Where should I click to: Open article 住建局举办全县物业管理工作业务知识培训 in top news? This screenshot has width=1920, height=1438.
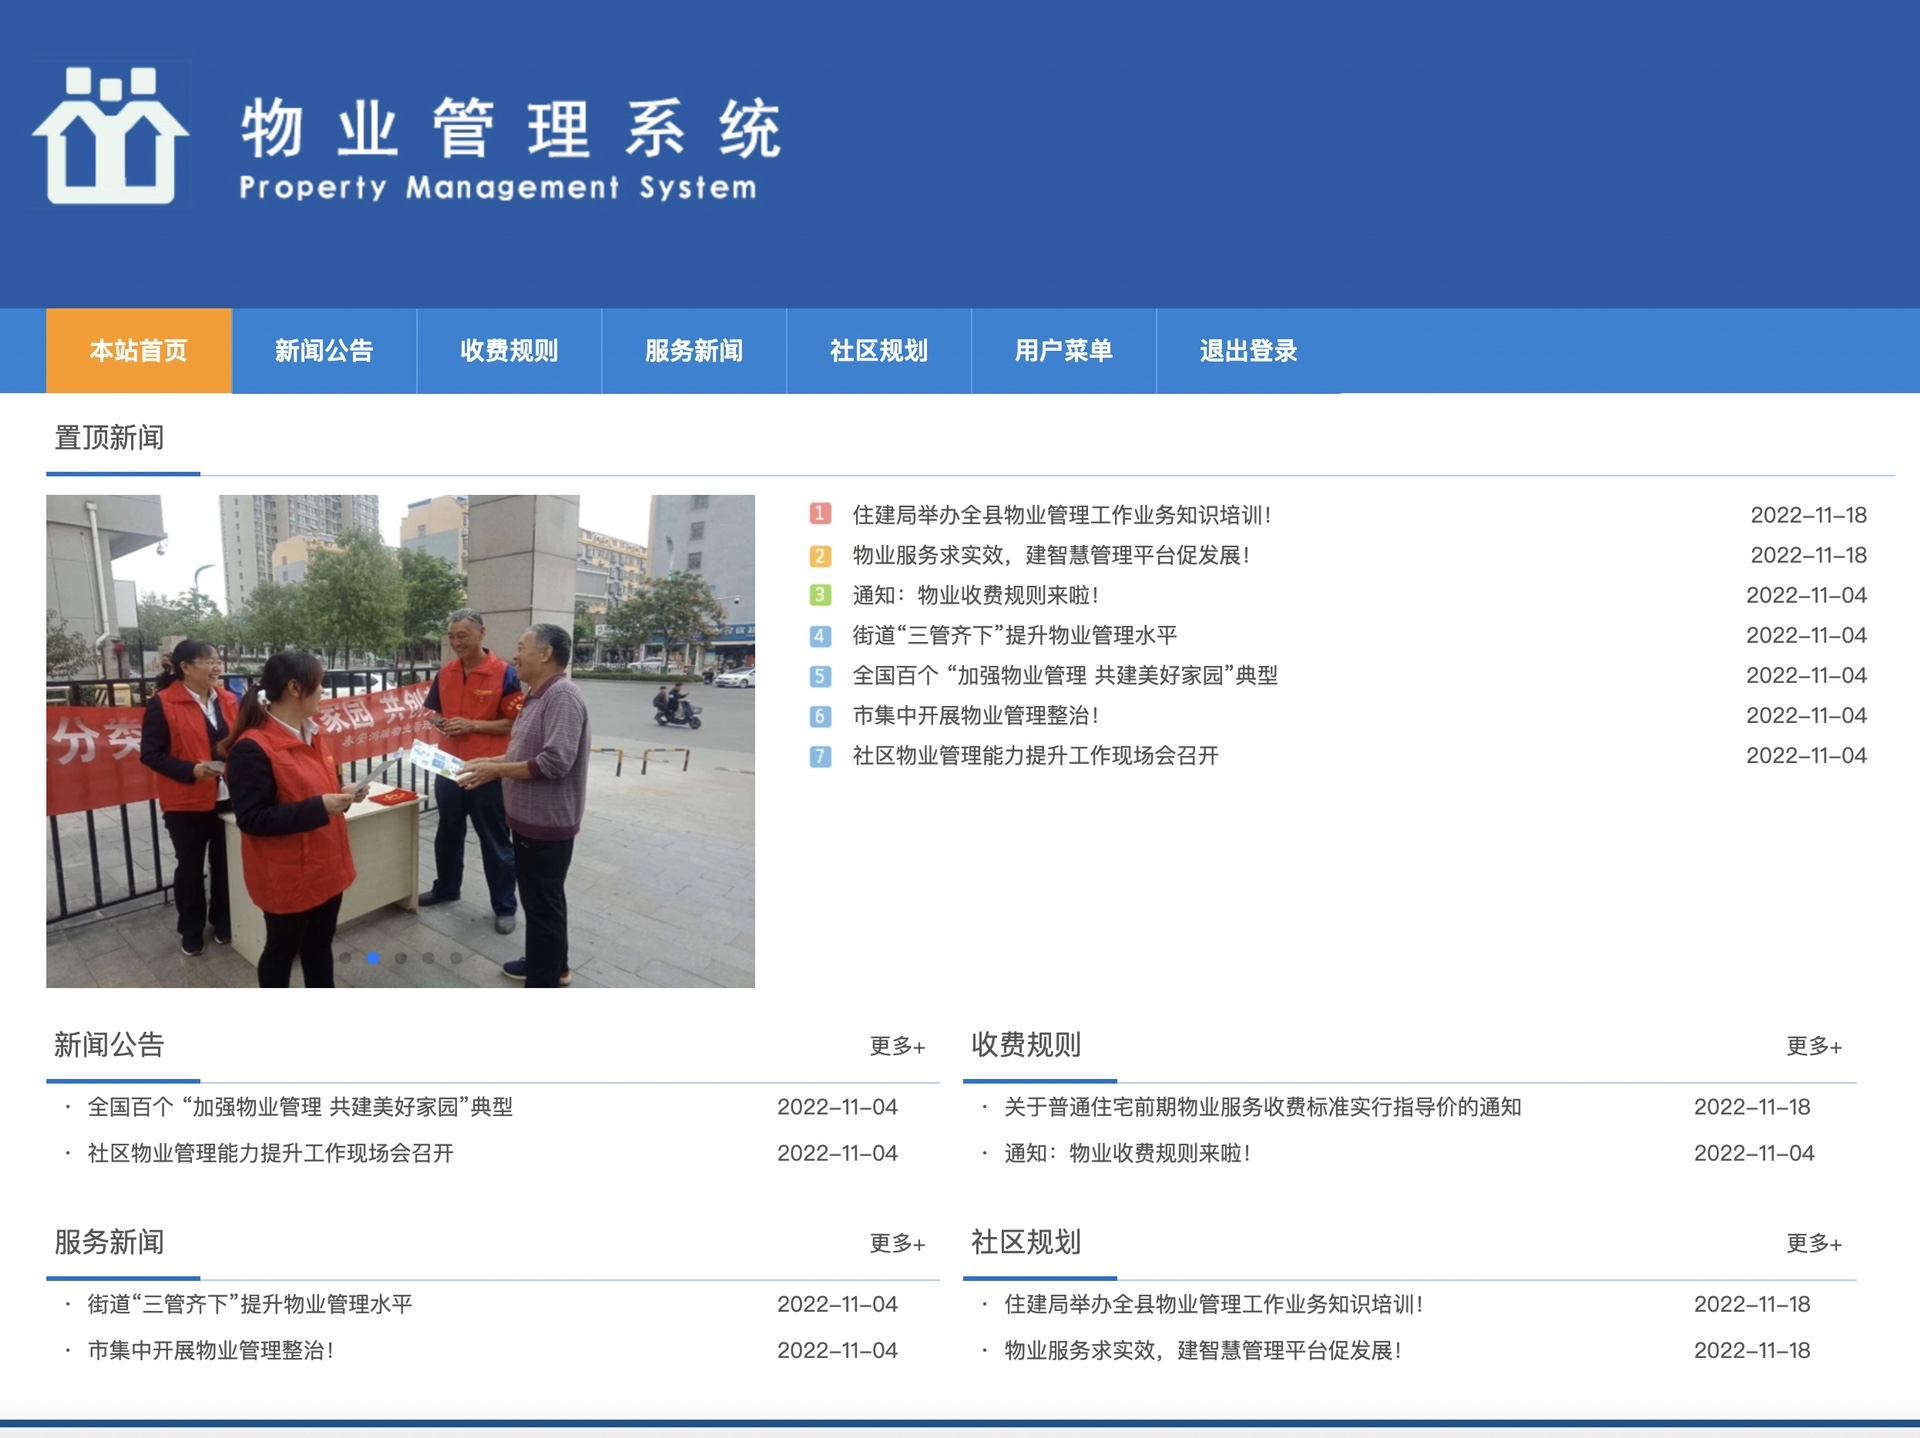coord(1061,515)
